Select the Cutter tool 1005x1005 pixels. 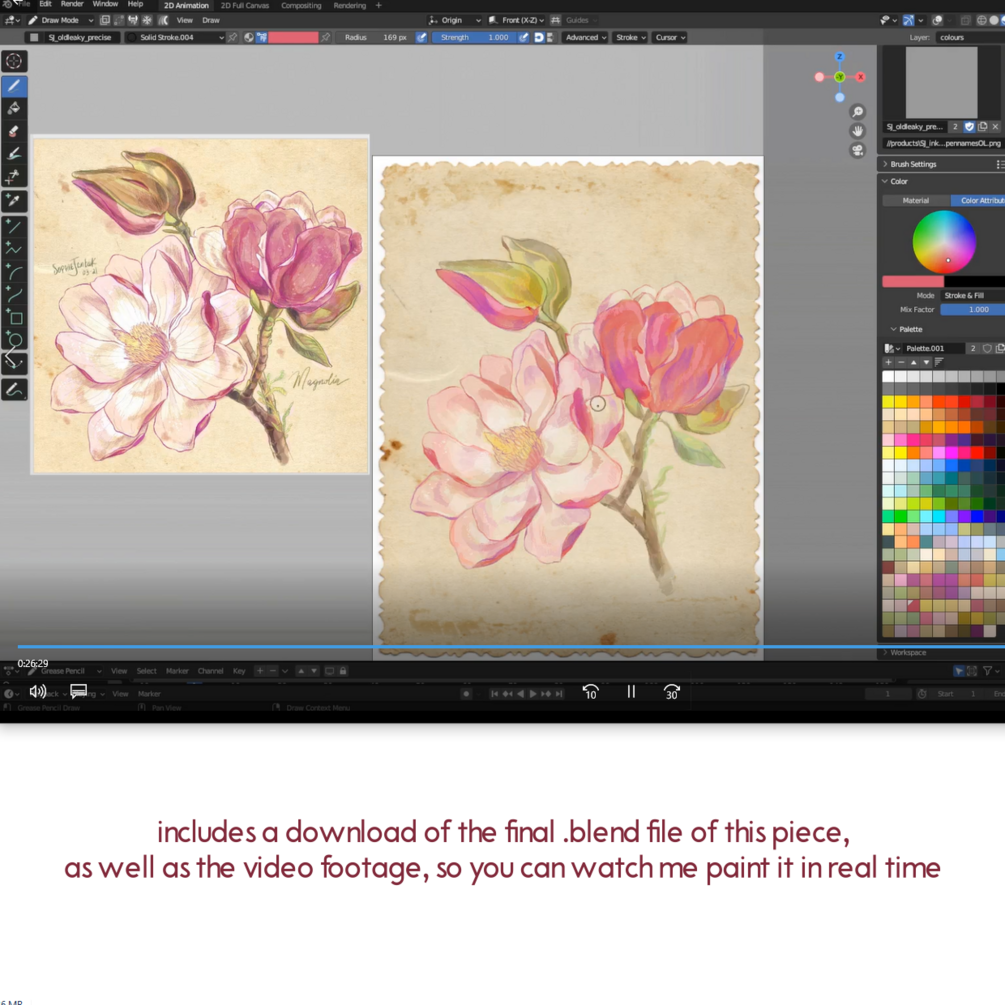[13, 176]
